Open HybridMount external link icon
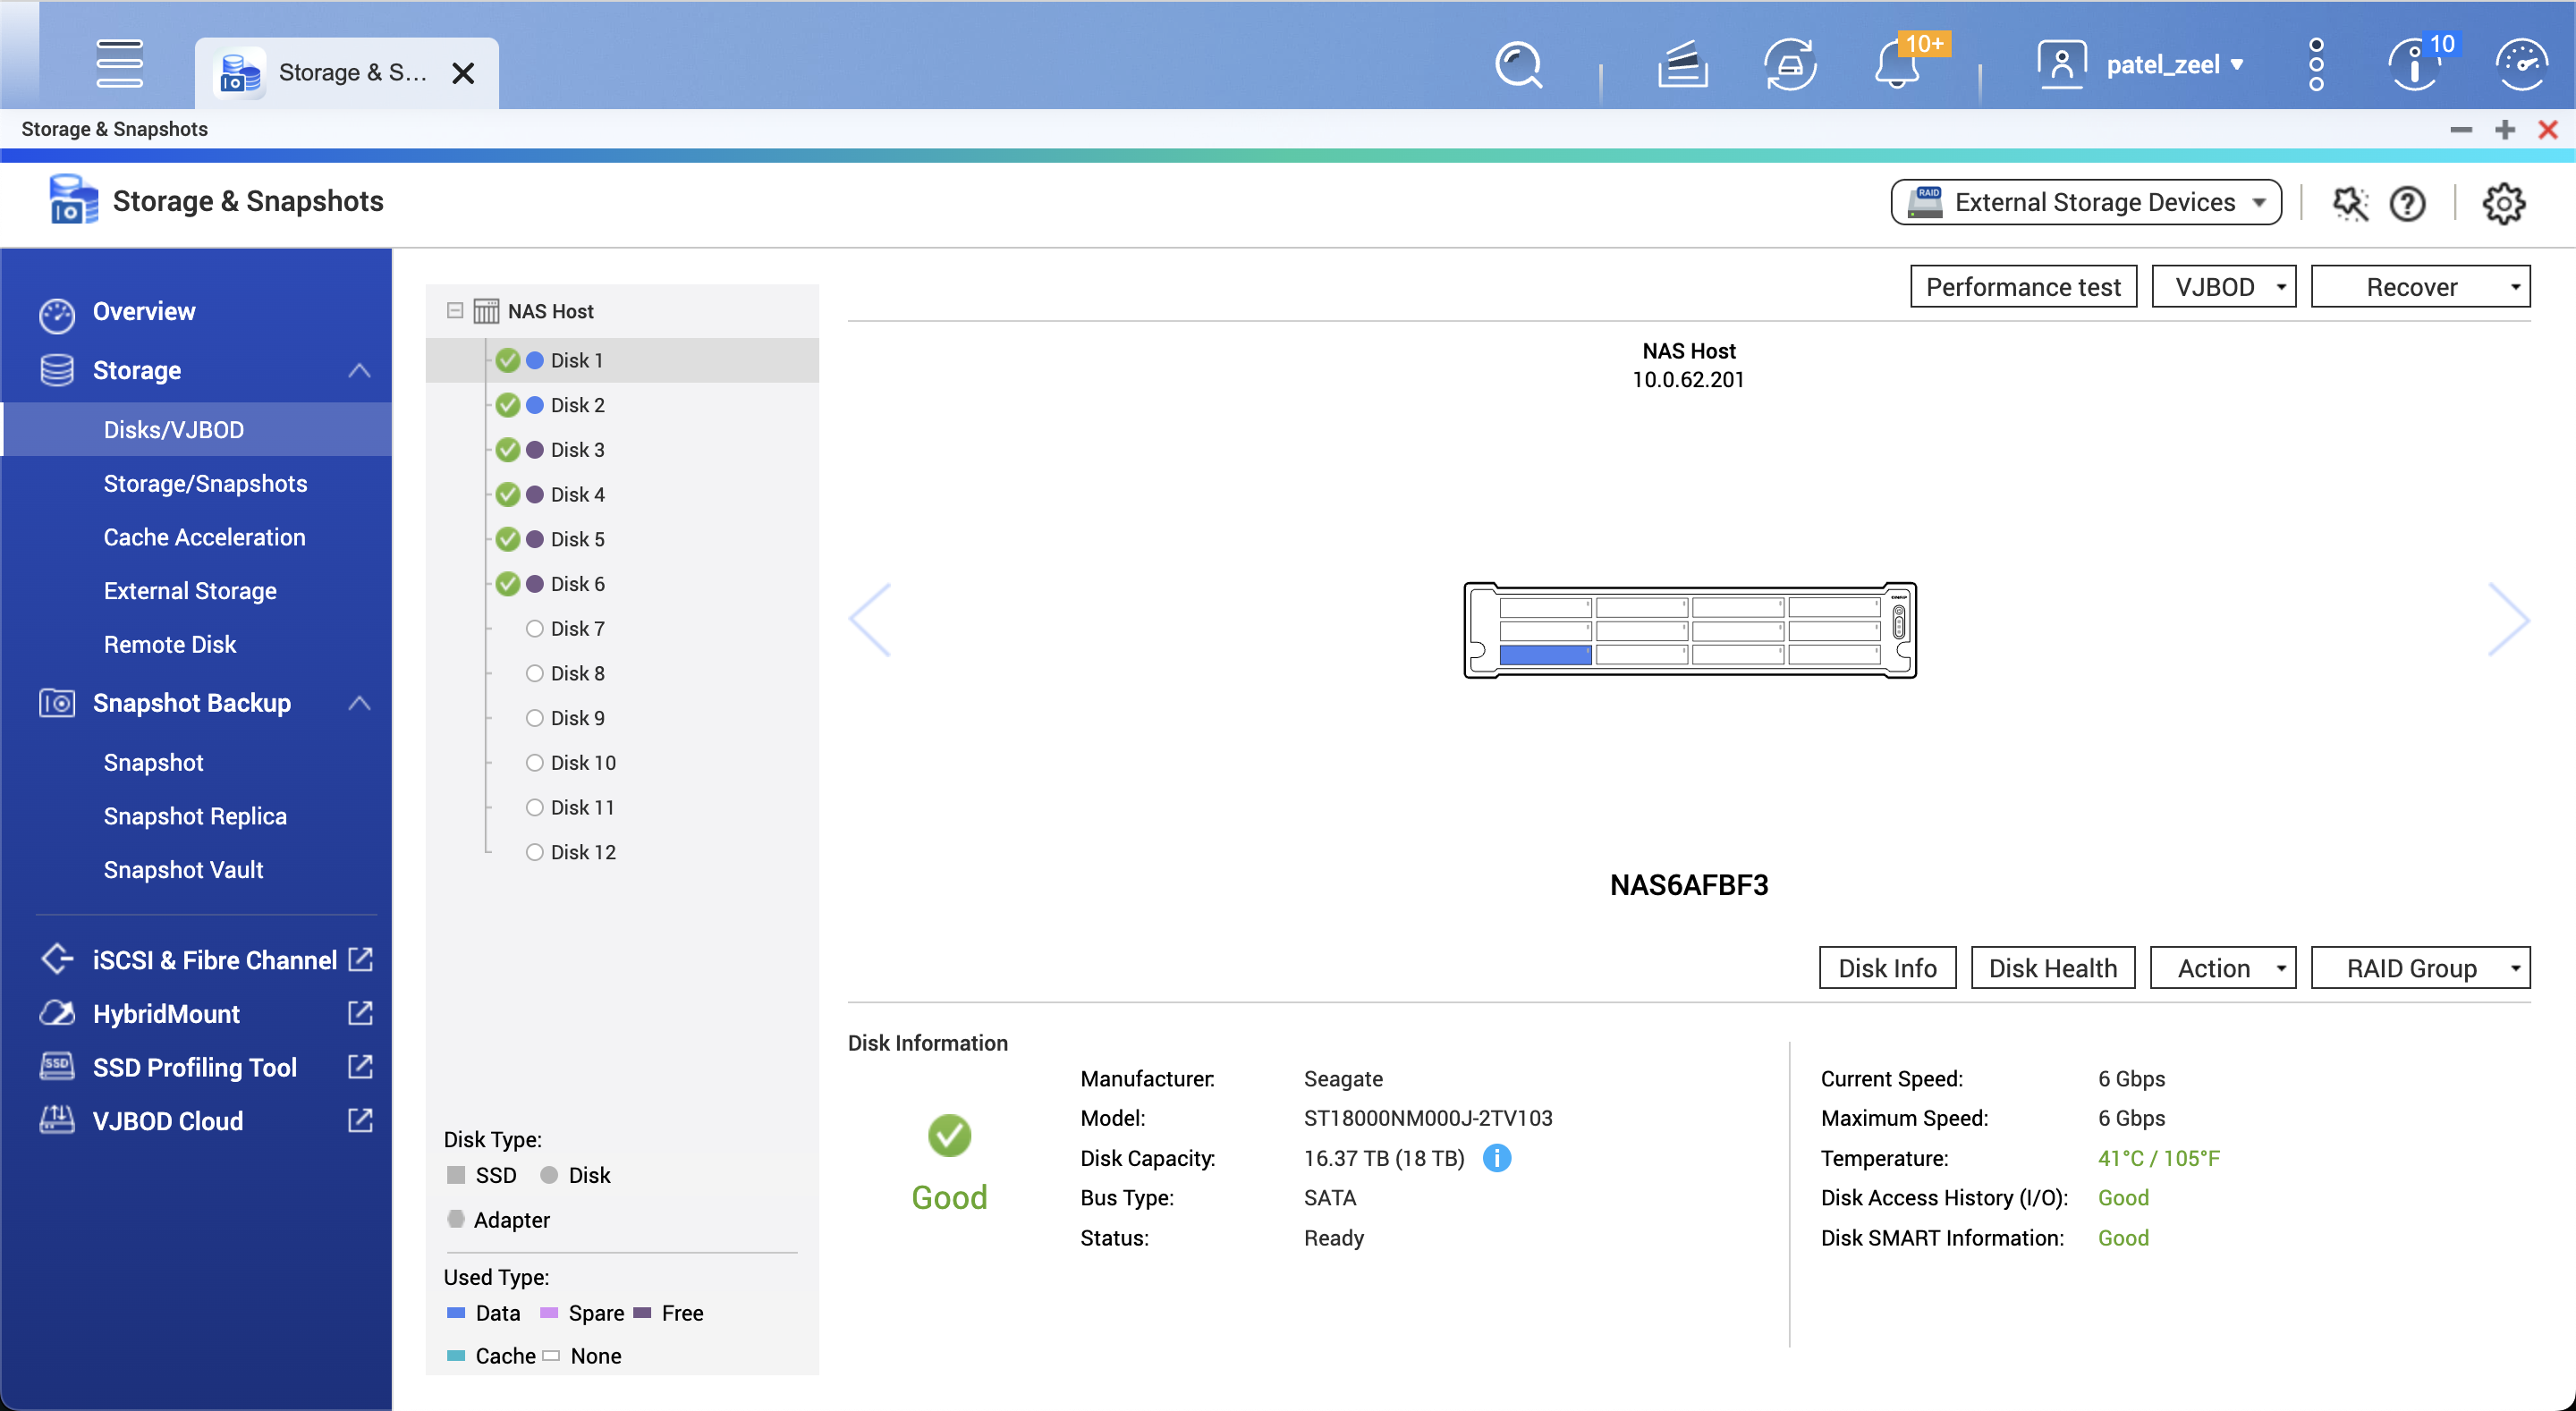Screen dimensions: 2576x1411 point(360,1013)
